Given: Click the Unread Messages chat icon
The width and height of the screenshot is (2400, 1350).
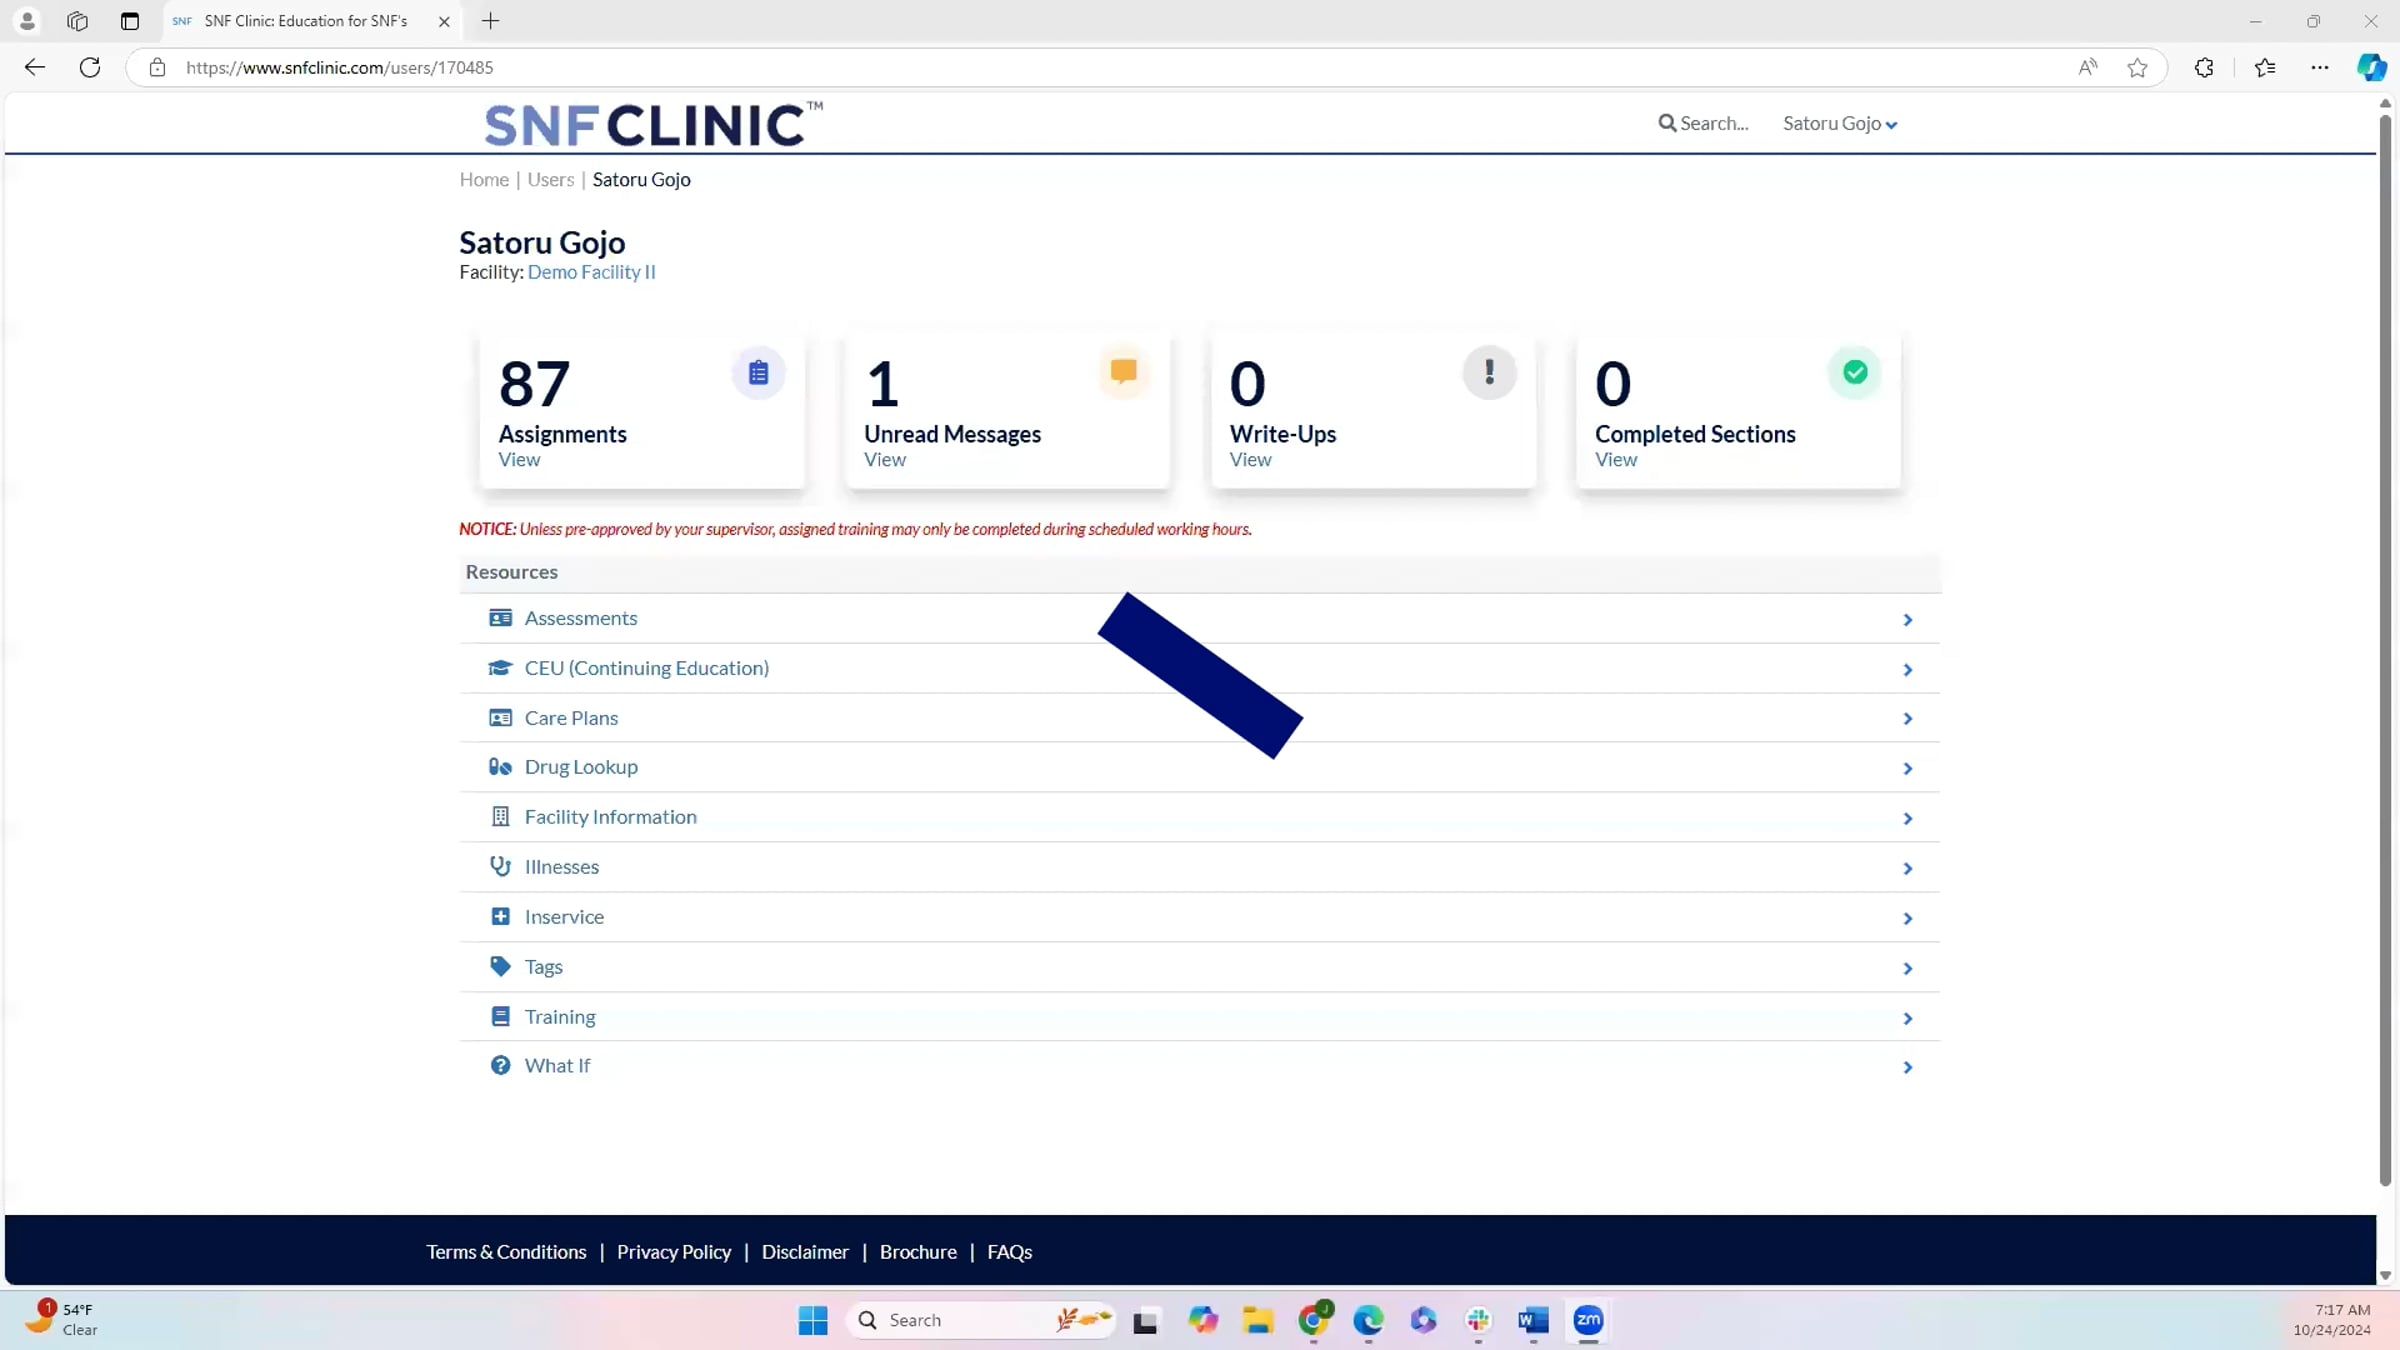Looking at the screenshot, I should pos(1123,372).
